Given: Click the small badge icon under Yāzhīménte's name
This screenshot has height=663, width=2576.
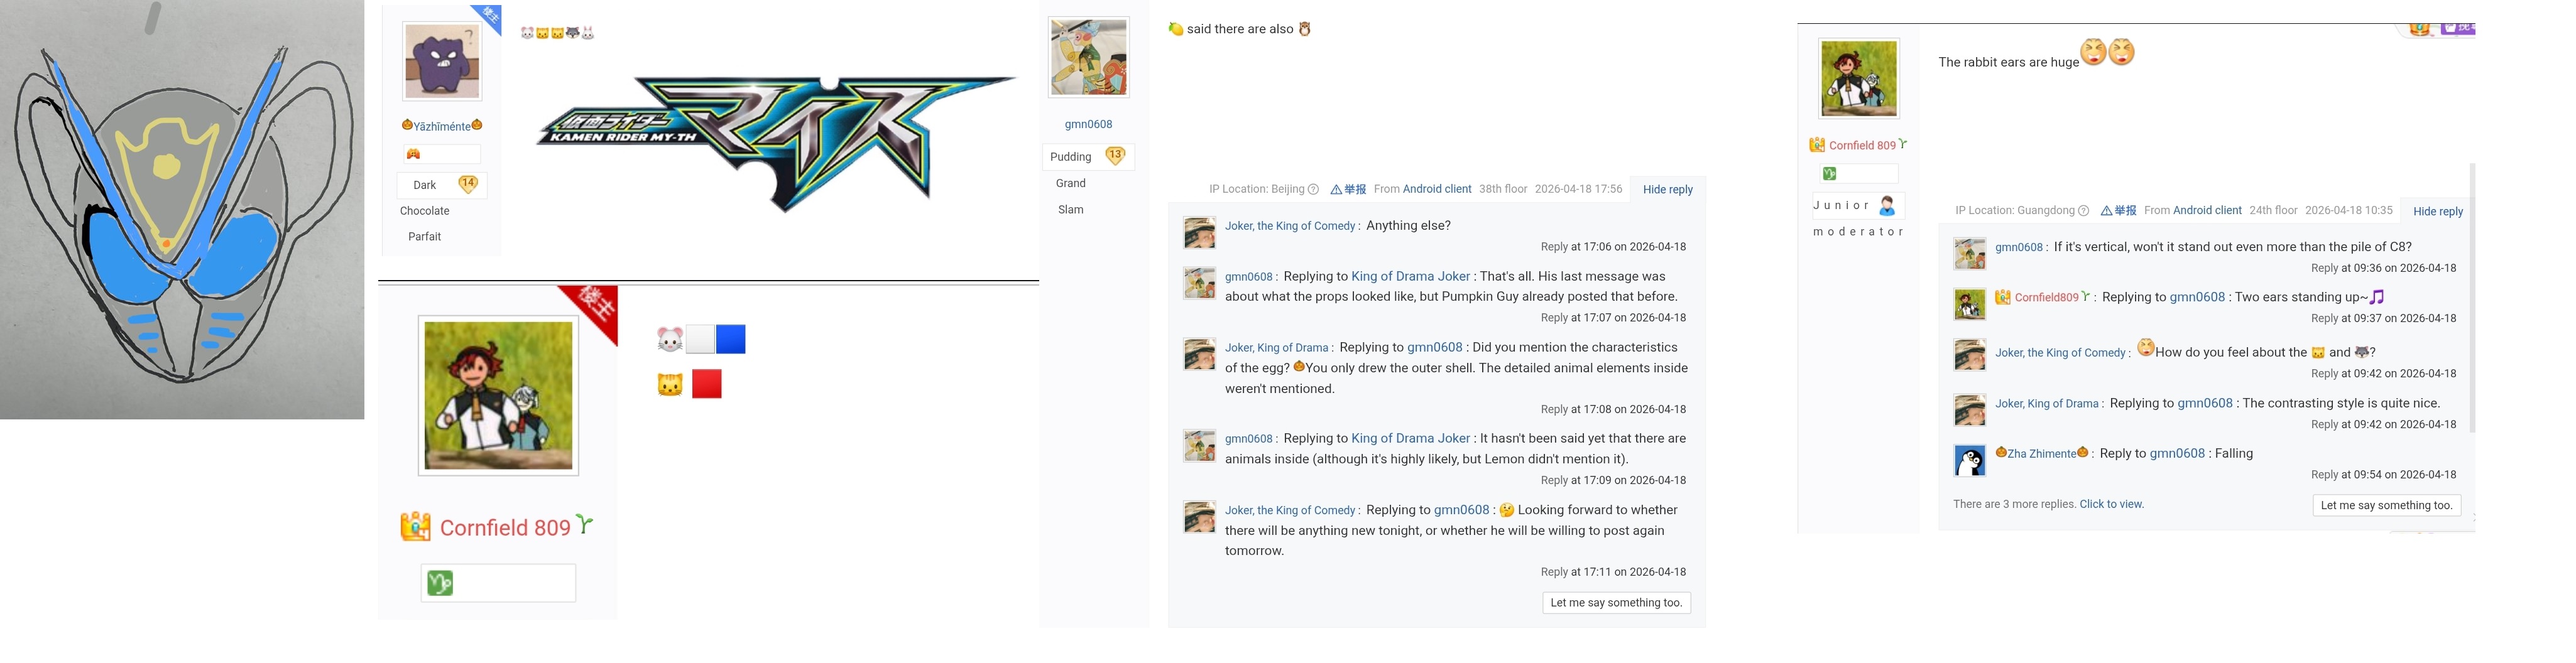Looking at the screenshot, I should pos(413,154).
